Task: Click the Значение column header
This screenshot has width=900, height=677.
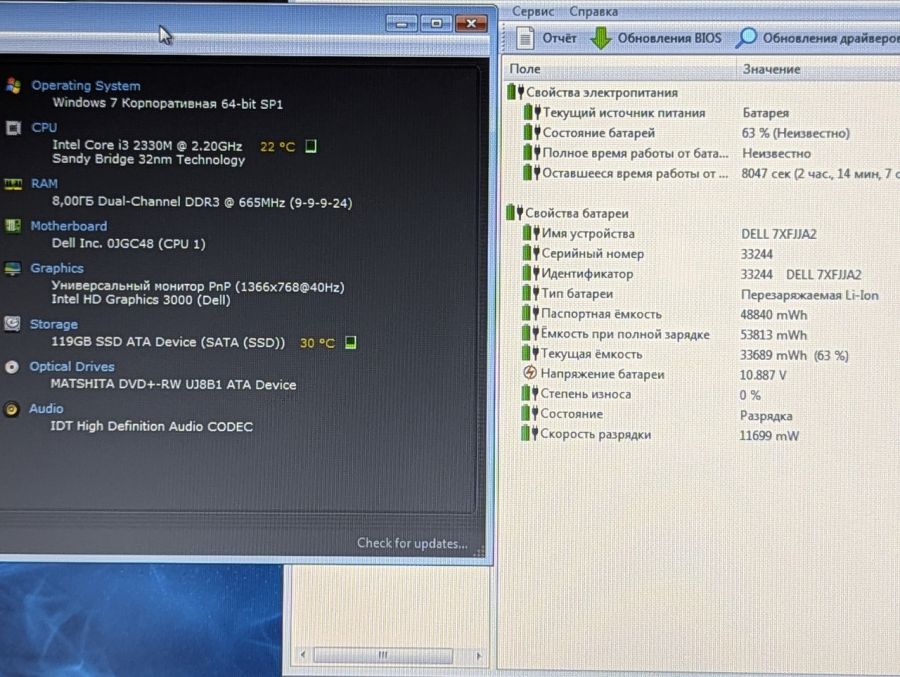Action: (x=818, y=69)
